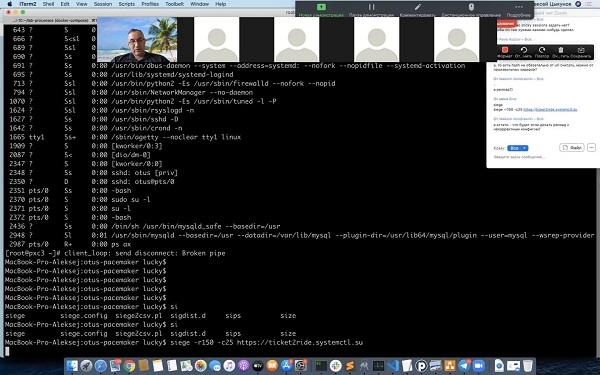Open Google Chrome from the Dock
This screenshot has width=600, height=375.
[129, 365]
